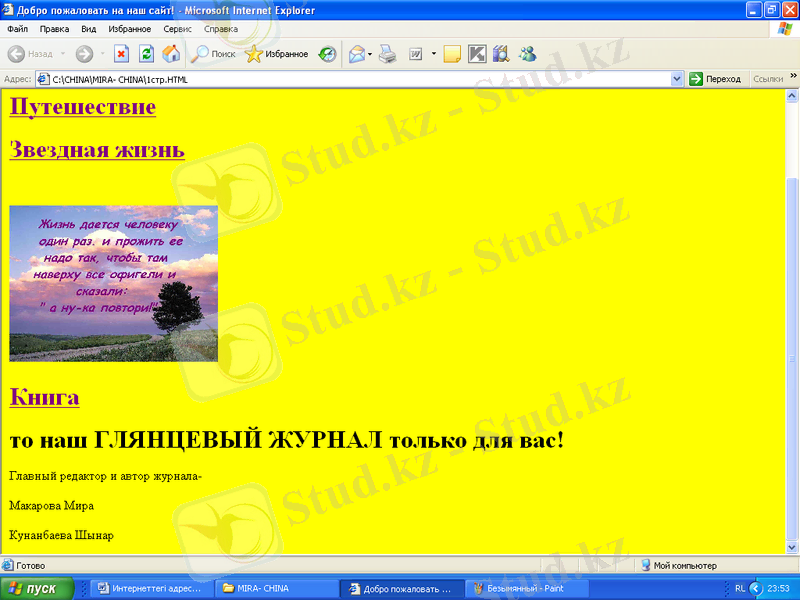800x600 pixels.
Task: Expand the Forward history dropdown arrow
Action: tap(102, 54)
